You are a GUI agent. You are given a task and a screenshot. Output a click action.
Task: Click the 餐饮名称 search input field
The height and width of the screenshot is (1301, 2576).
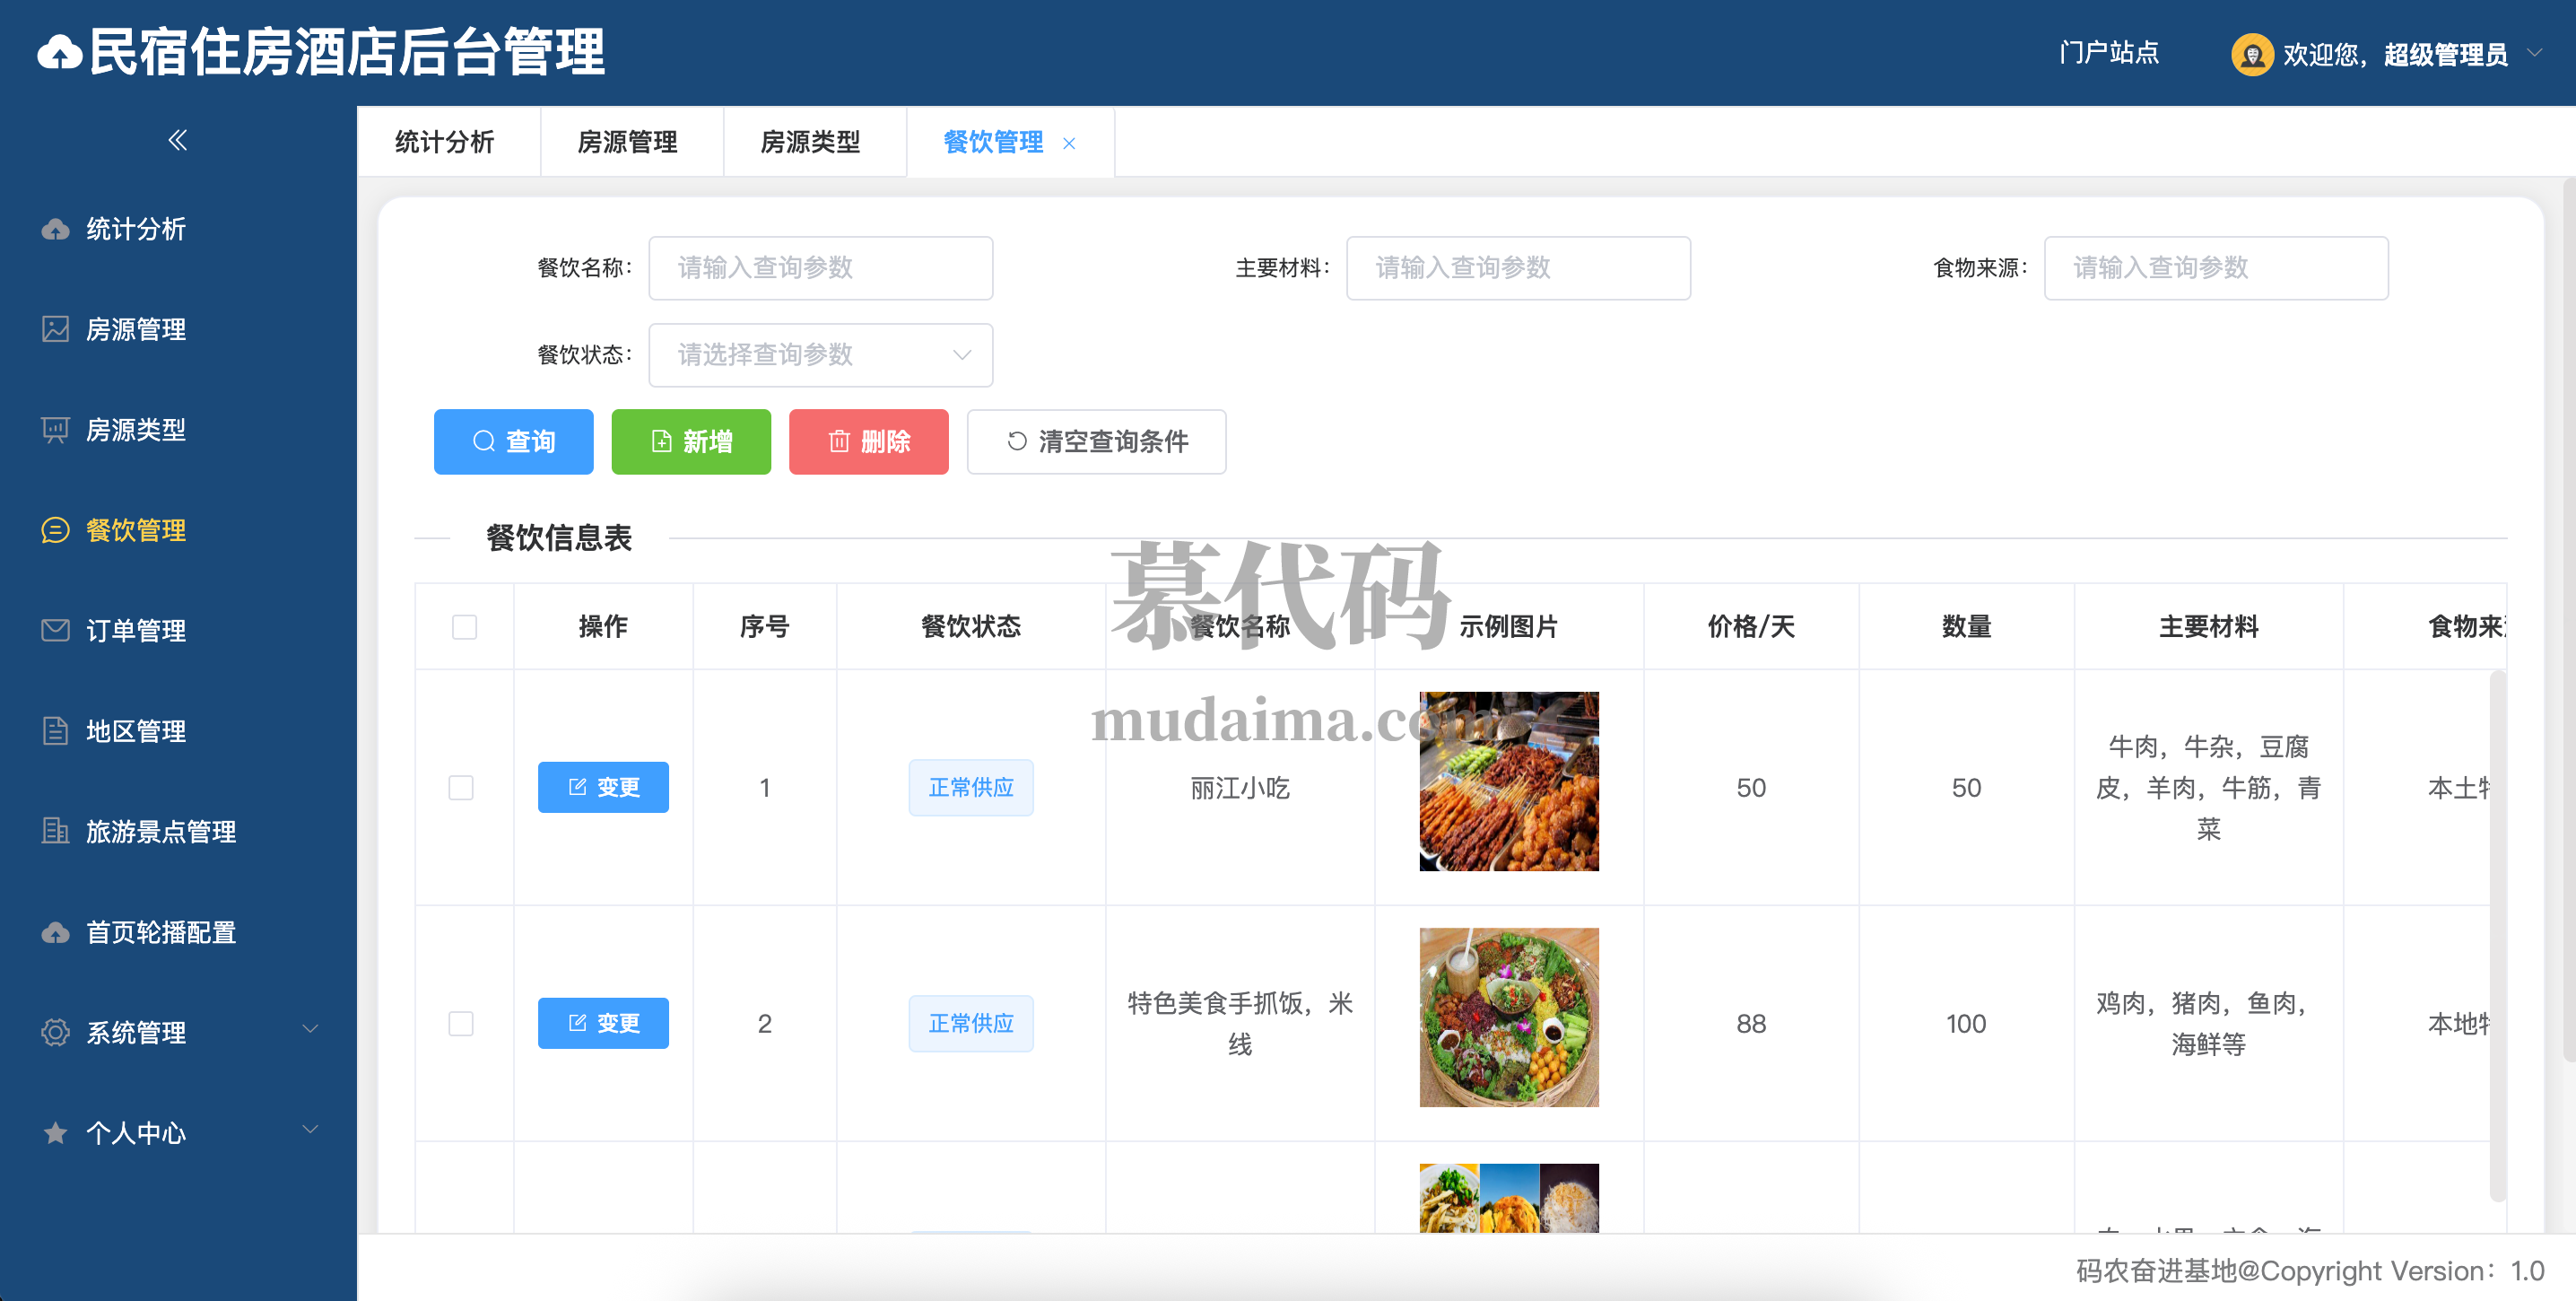click(x=820, y=268)
